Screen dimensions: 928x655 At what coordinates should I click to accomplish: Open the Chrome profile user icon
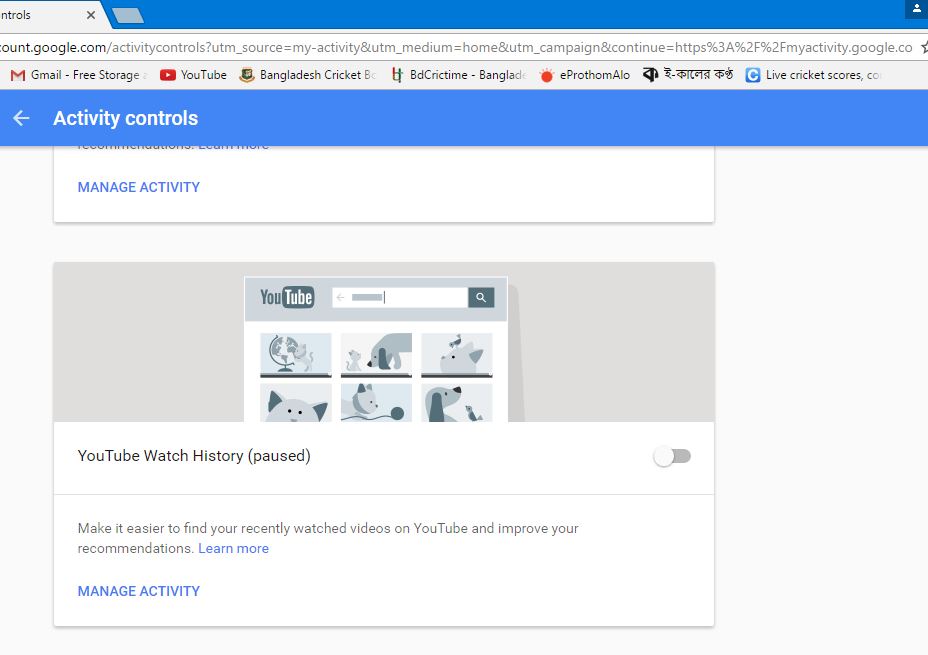pos(917,9)
